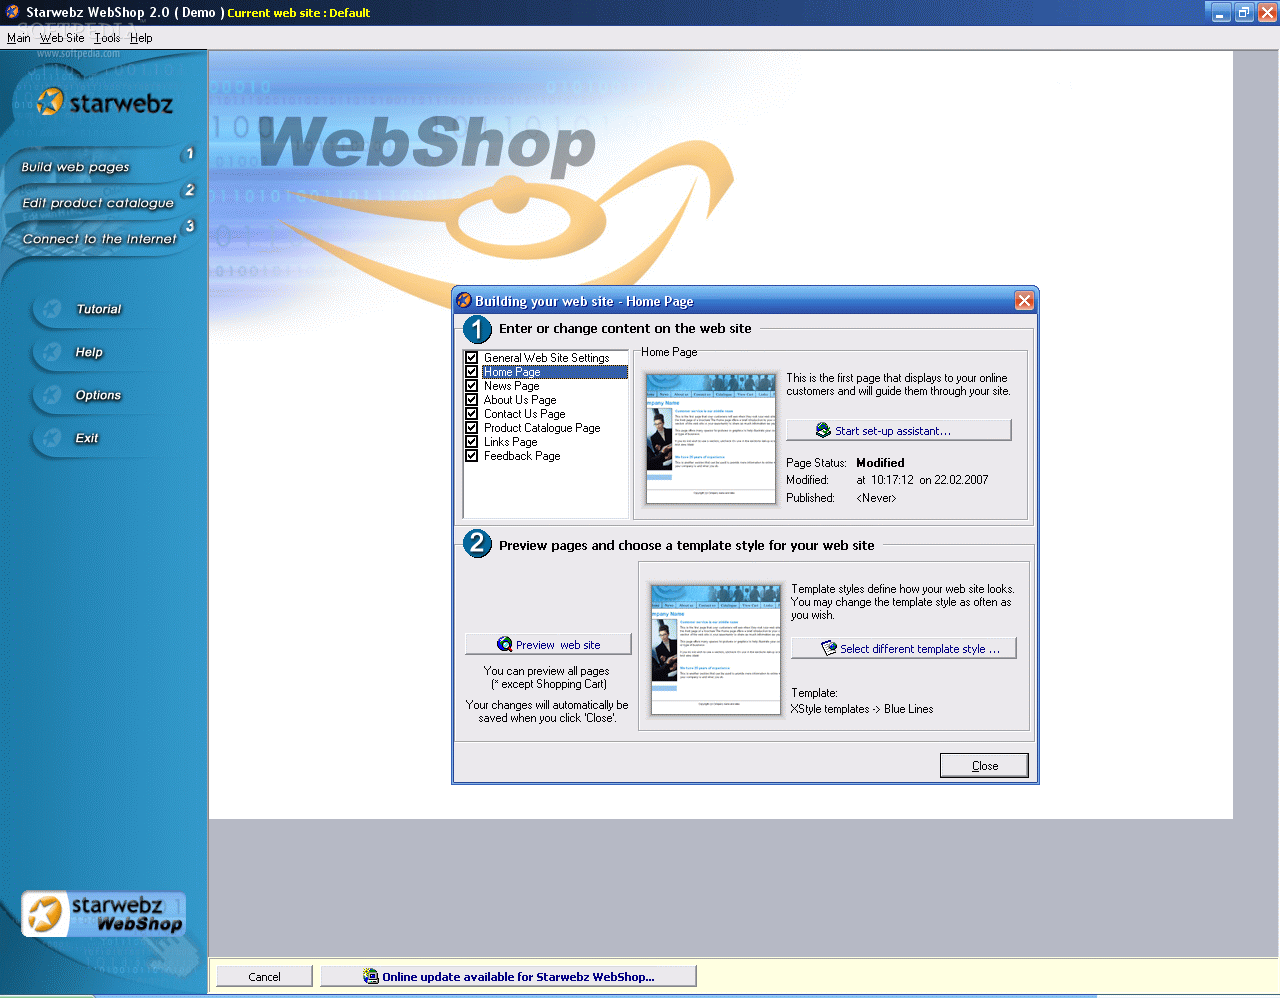
Task: Select Feedback Page in the list
Action: click(x=522, y=456)
